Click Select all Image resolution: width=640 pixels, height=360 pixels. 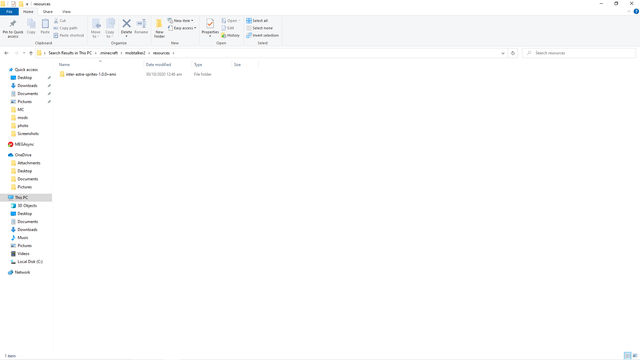(x=257, y=20)
